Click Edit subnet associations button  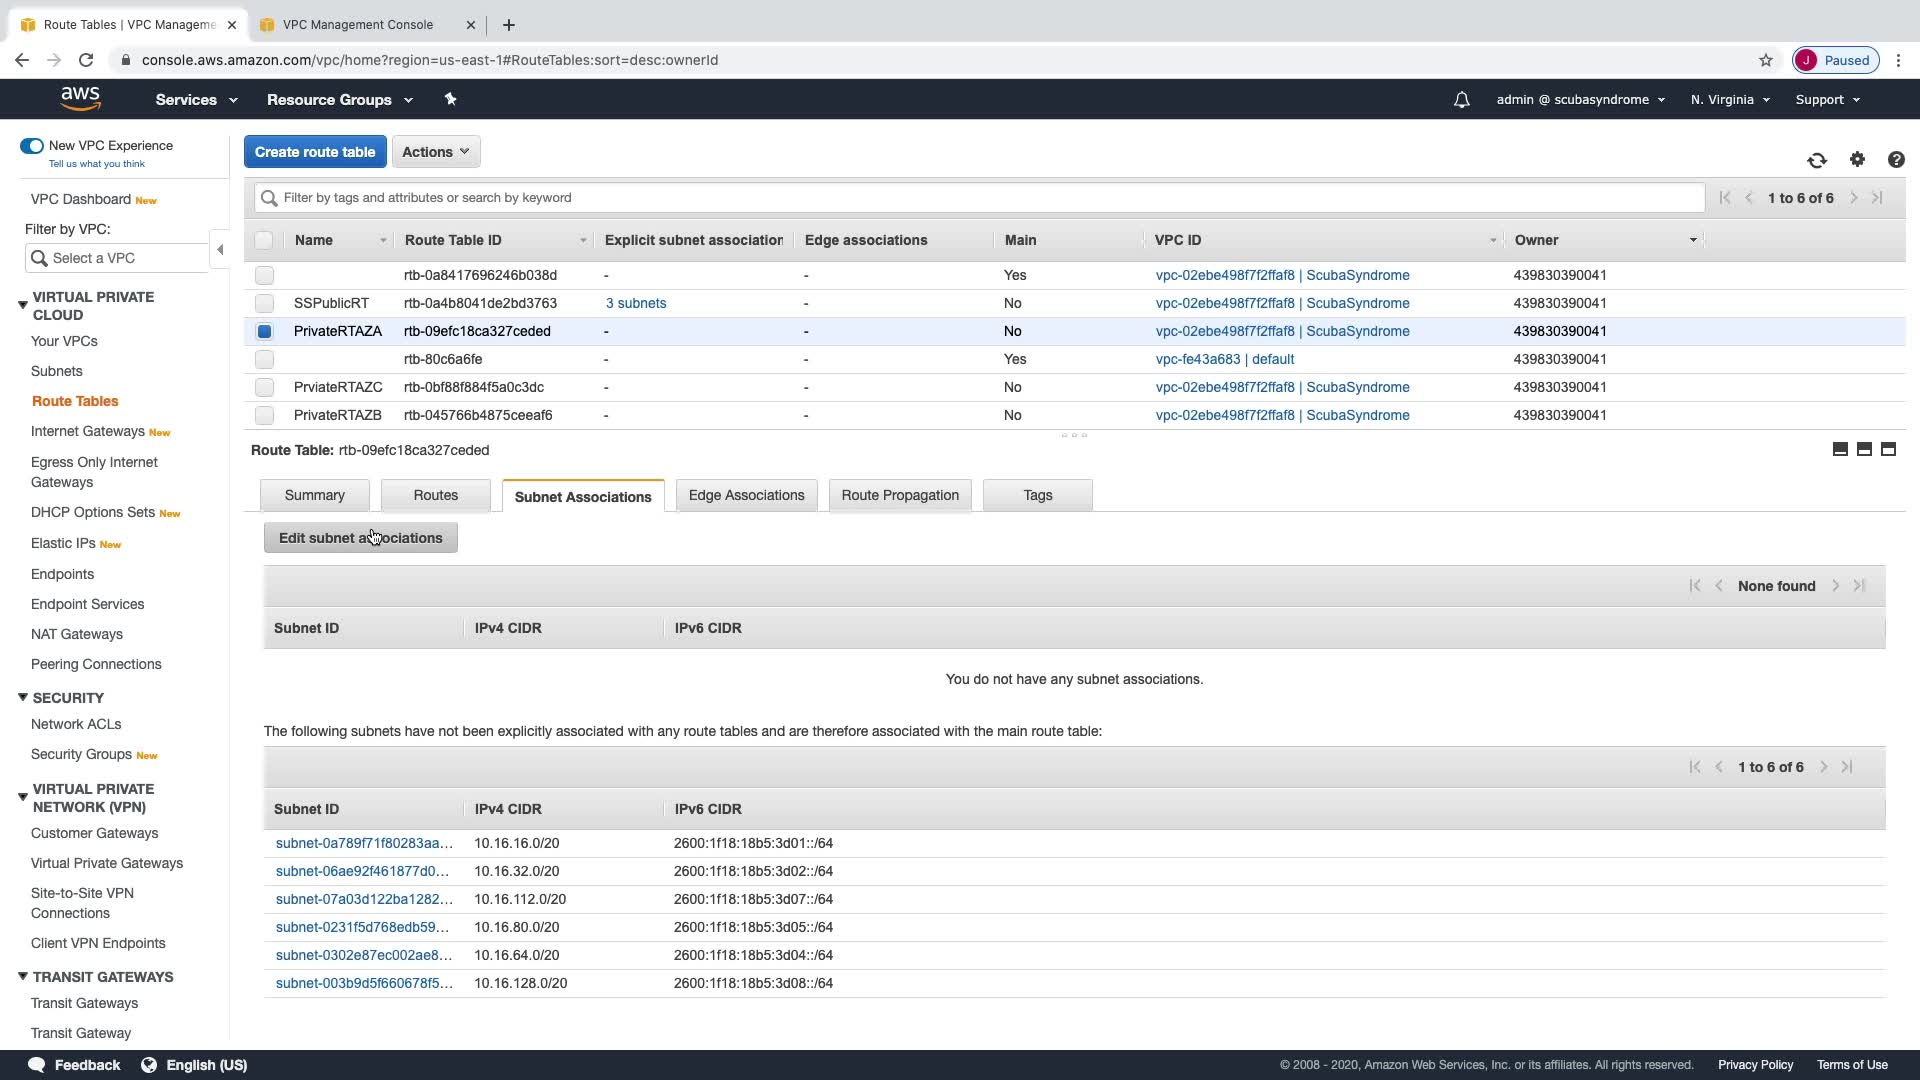(360, 538)
